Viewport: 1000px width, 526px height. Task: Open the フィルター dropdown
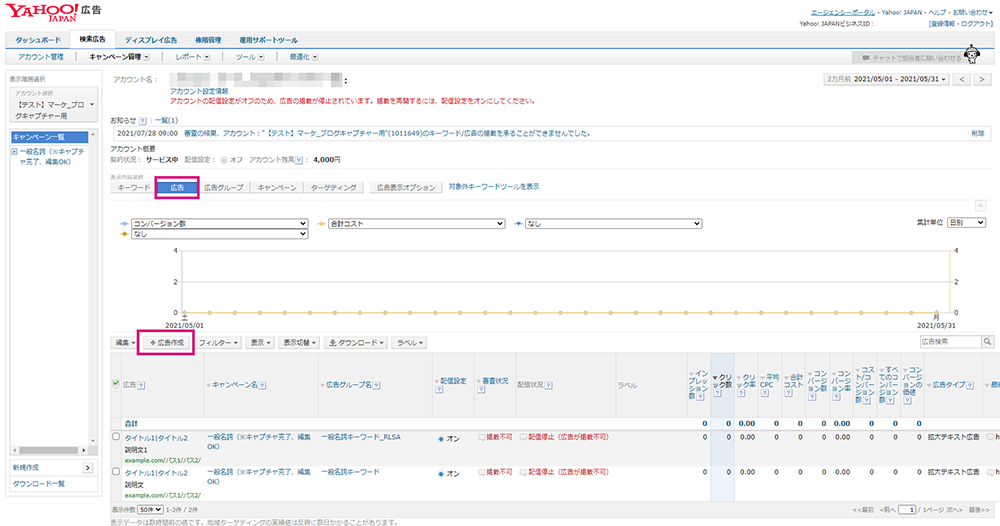(x=218, y=342)
